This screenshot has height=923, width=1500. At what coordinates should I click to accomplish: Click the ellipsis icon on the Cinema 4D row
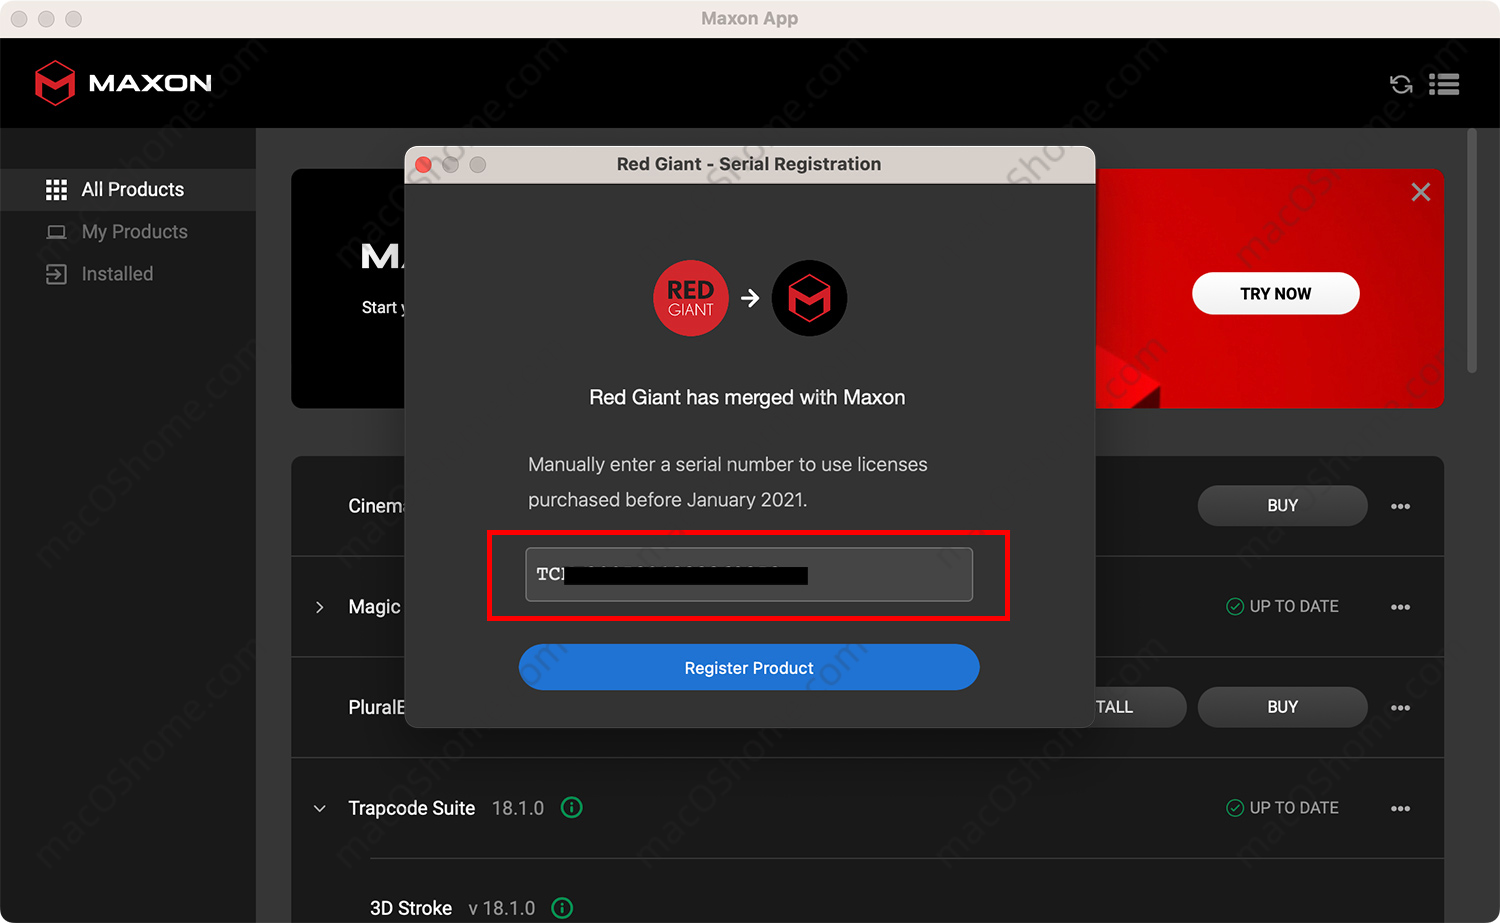[1400, 506]
